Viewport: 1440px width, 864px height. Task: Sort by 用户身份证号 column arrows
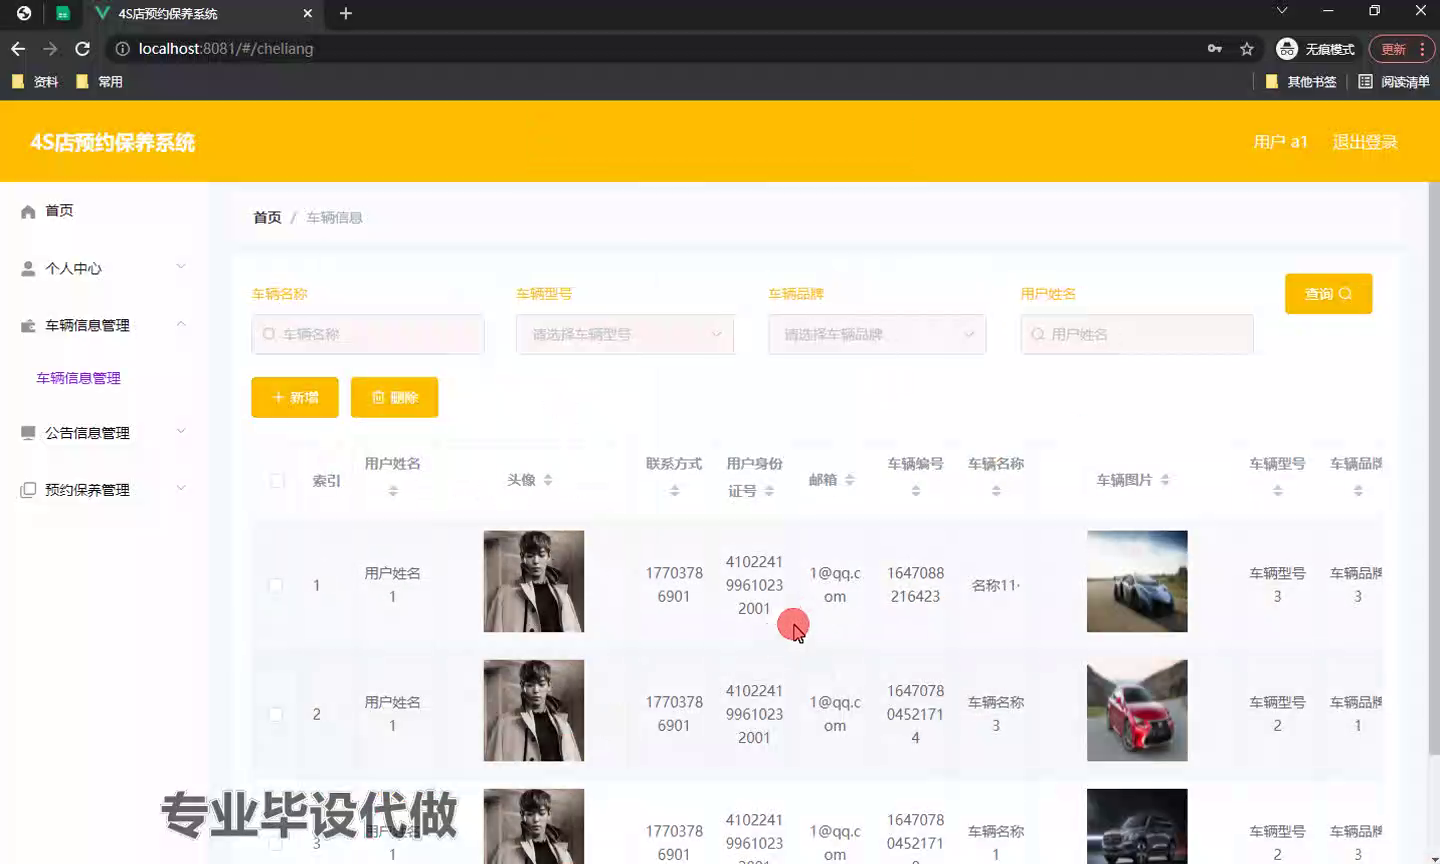(x=769, y=491)
